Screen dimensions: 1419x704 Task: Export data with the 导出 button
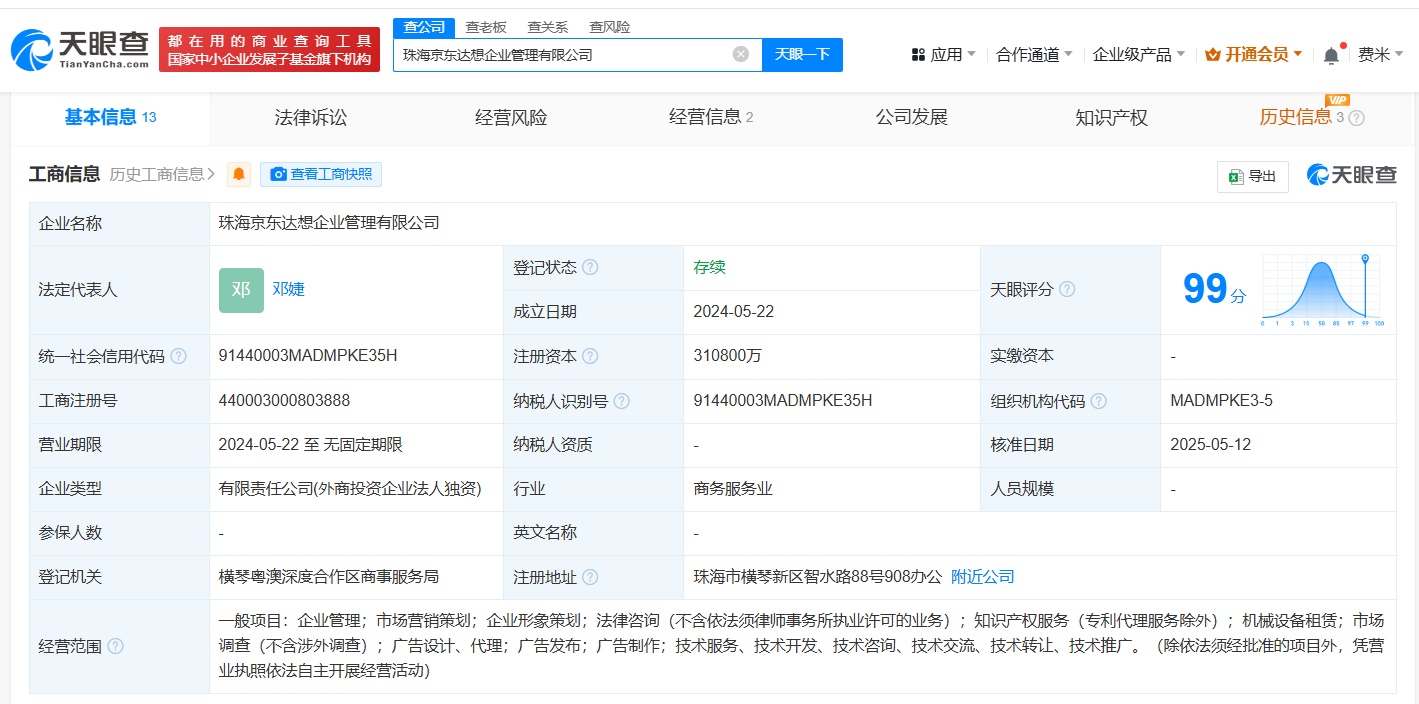(1252, 176)
